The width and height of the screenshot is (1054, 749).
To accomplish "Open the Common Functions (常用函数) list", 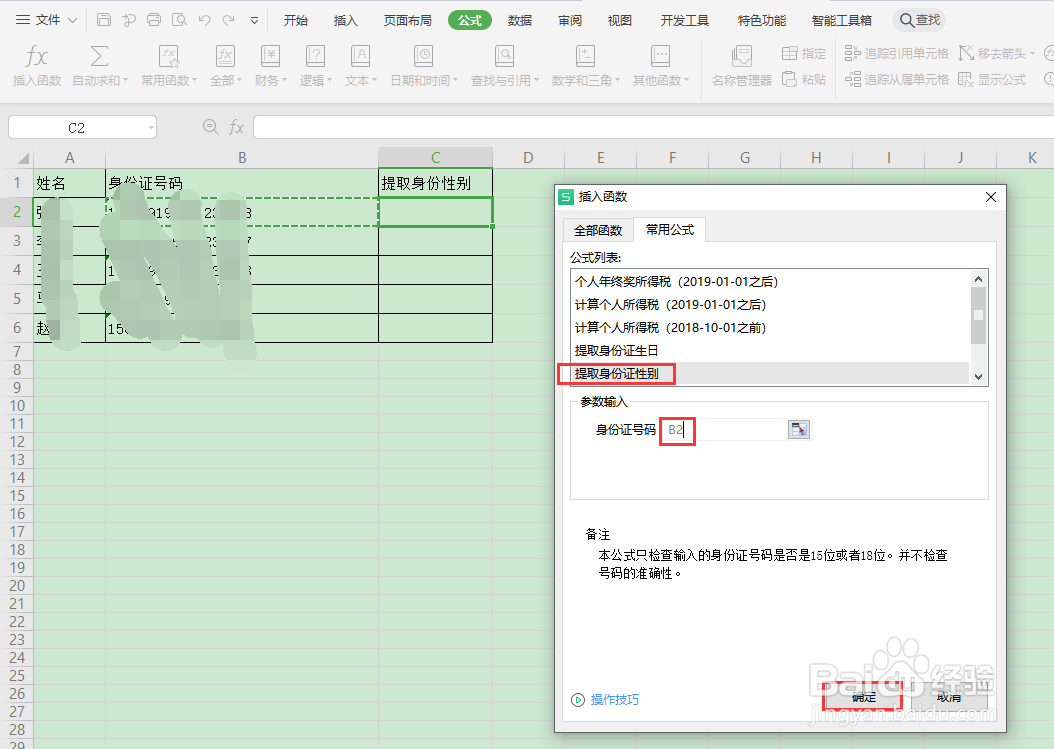I will [169, 65].
